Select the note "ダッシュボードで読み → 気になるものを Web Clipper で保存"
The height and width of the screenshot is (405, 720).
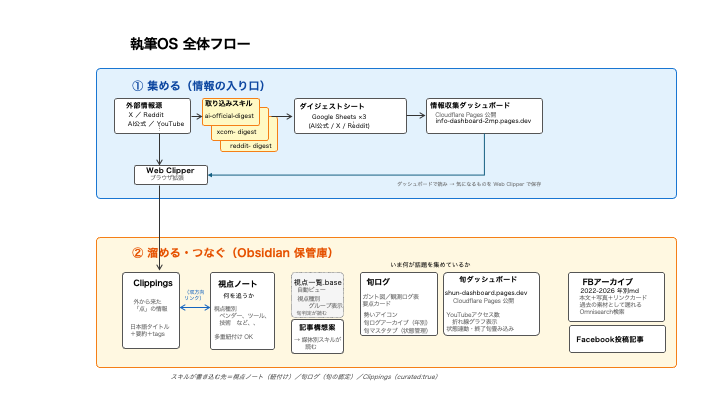click(x=469, y=184)
